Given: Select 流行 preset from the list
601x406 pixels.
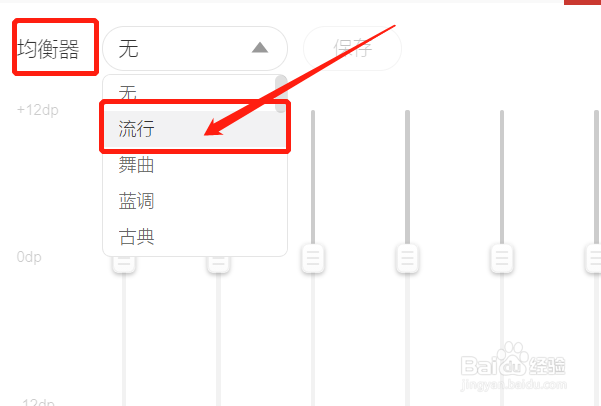Looking at the screenshot, I should point(195,129).
